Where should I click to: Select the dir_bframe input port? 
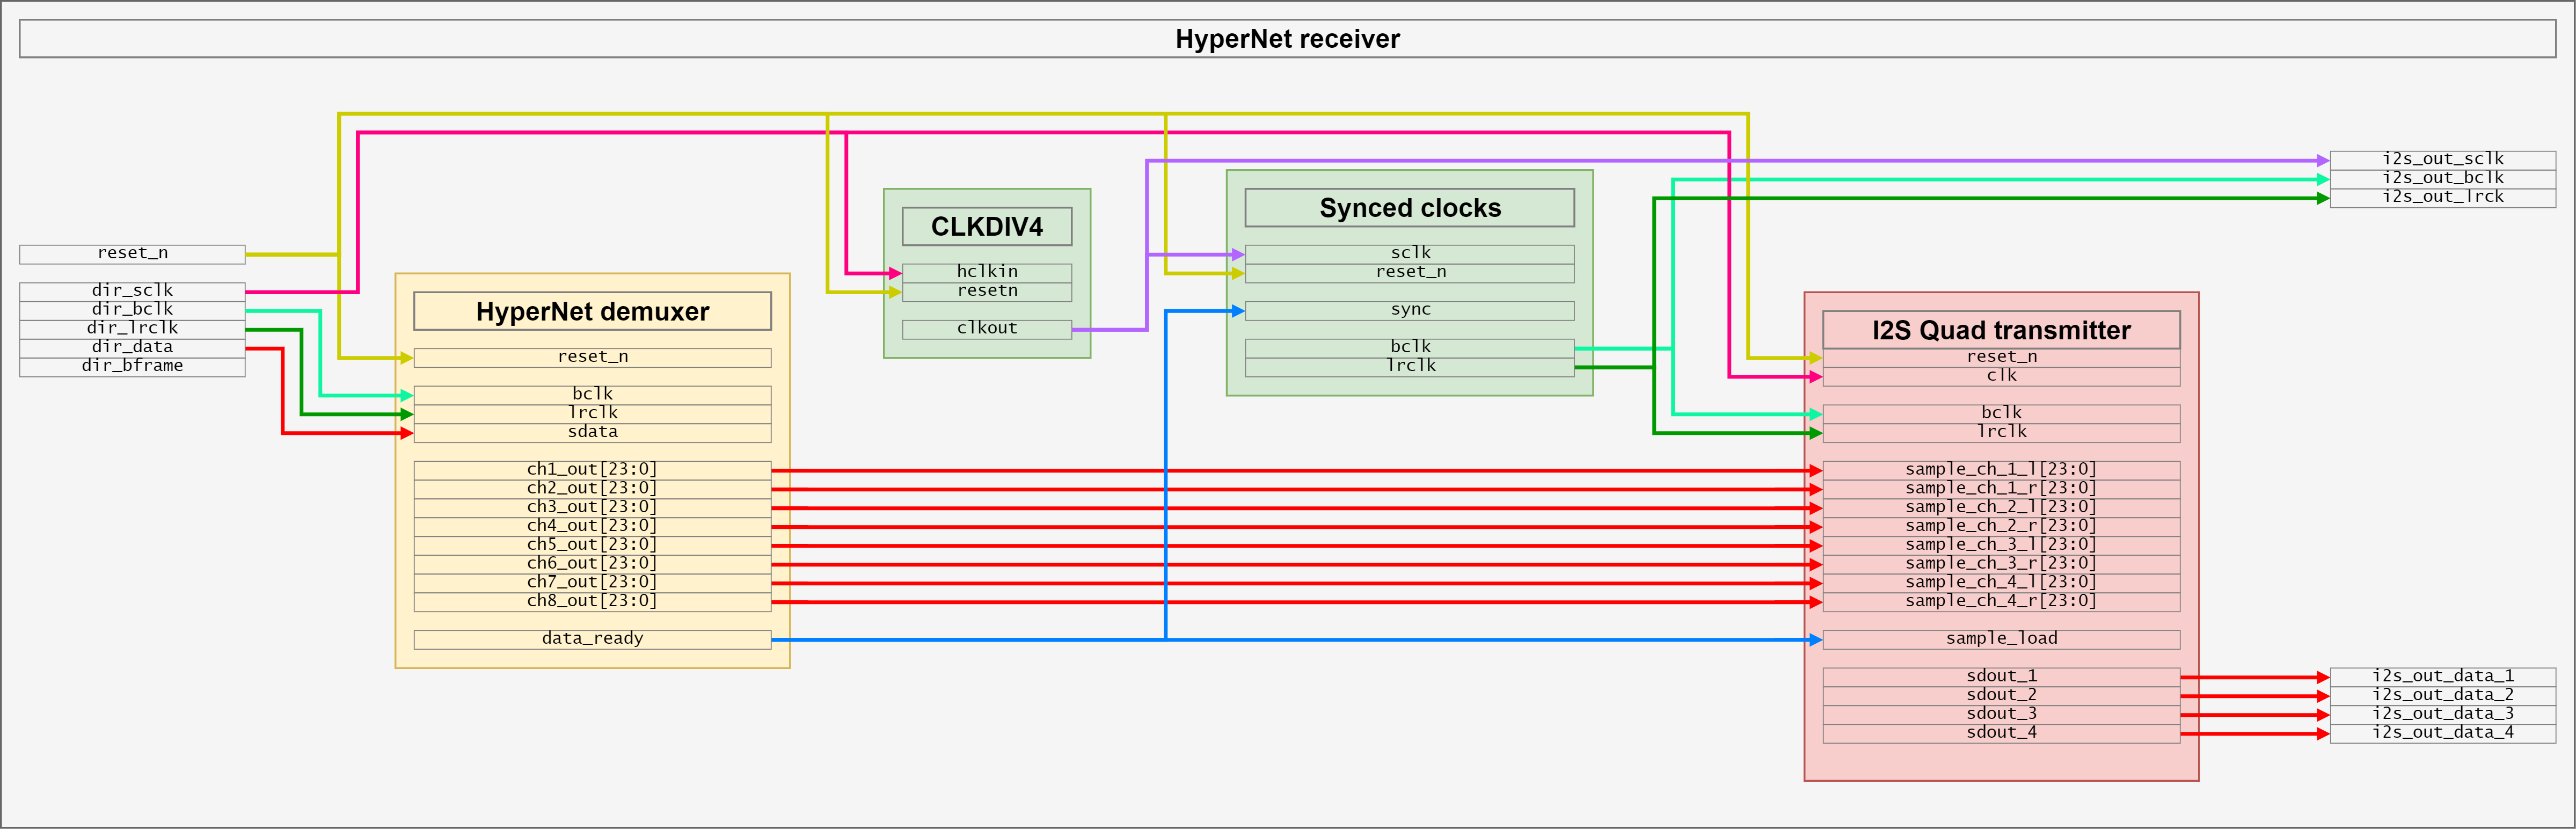132,366
